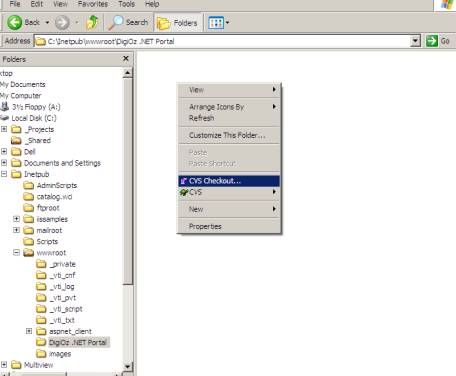Expand the aspnet_client folder node
Viewport: 456px width, 376px height.
tap(29, 331)
